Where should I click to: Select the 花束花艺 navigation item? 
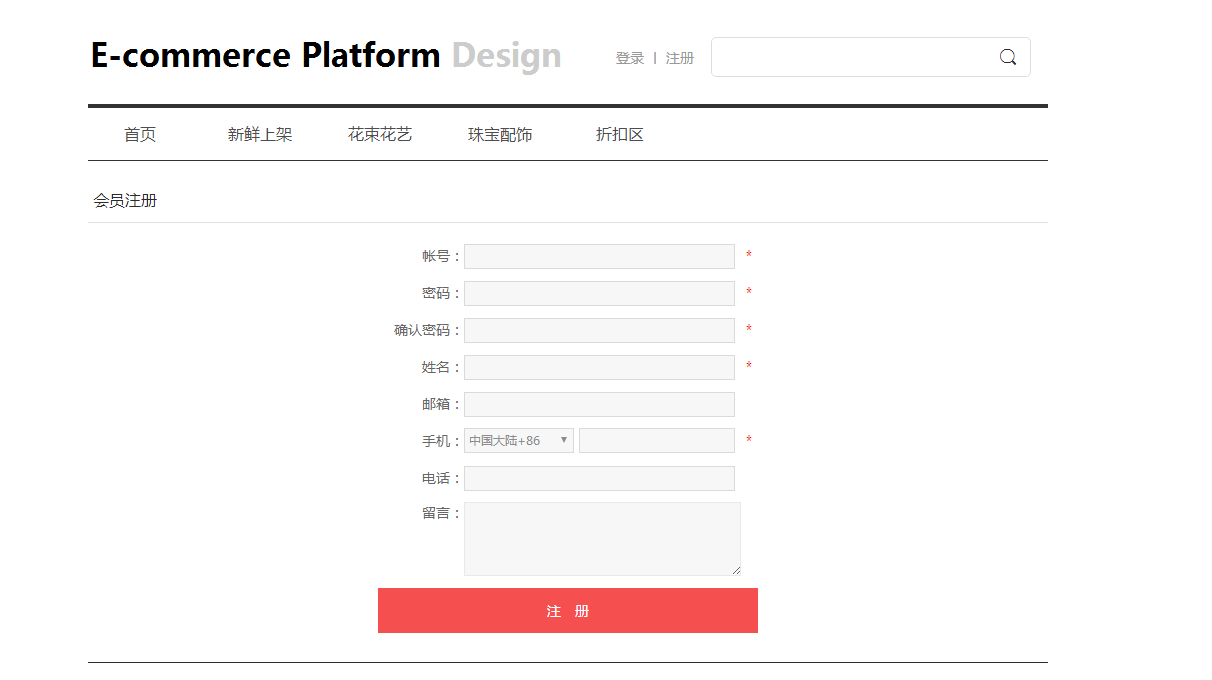(x=380, y=135)
